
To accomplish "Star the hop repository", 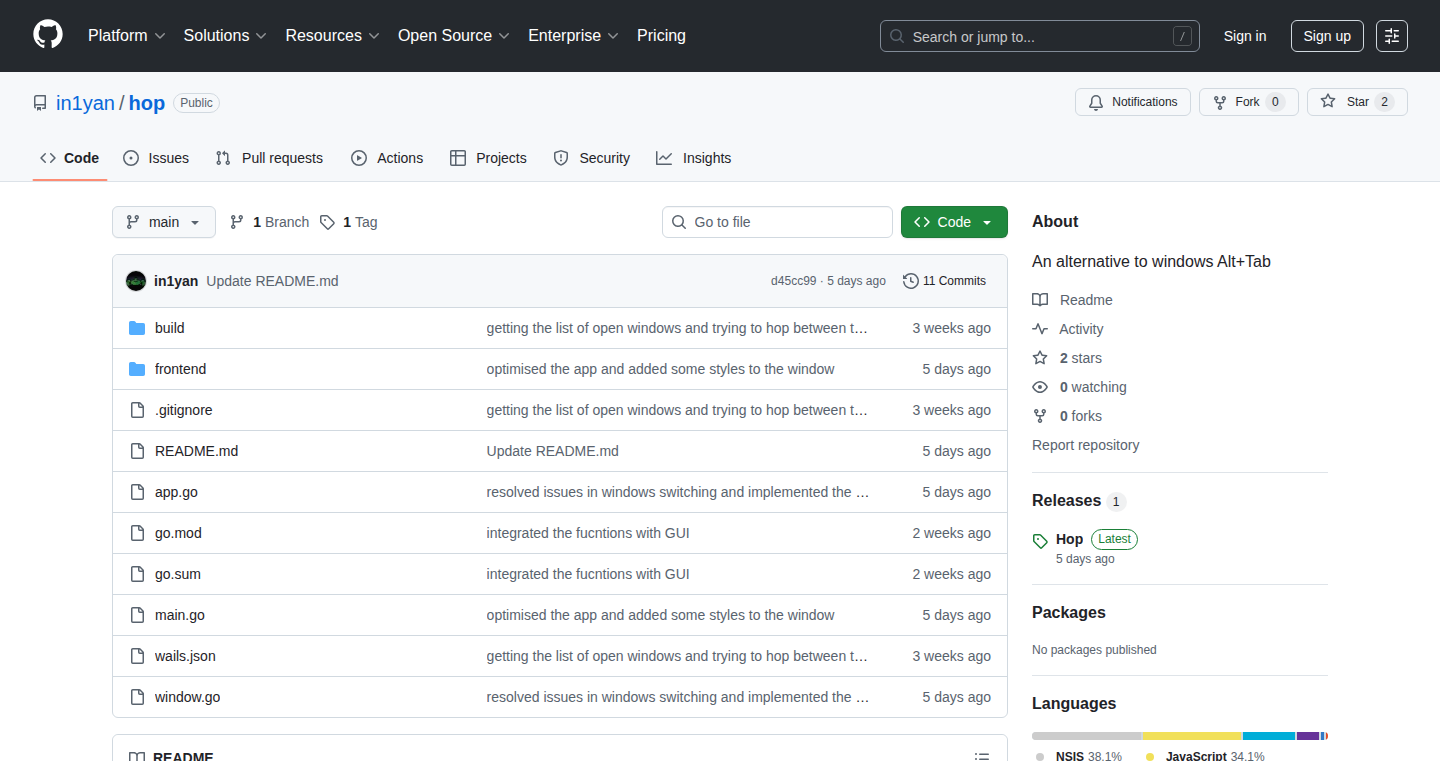I will click(x=1357, y=102).
